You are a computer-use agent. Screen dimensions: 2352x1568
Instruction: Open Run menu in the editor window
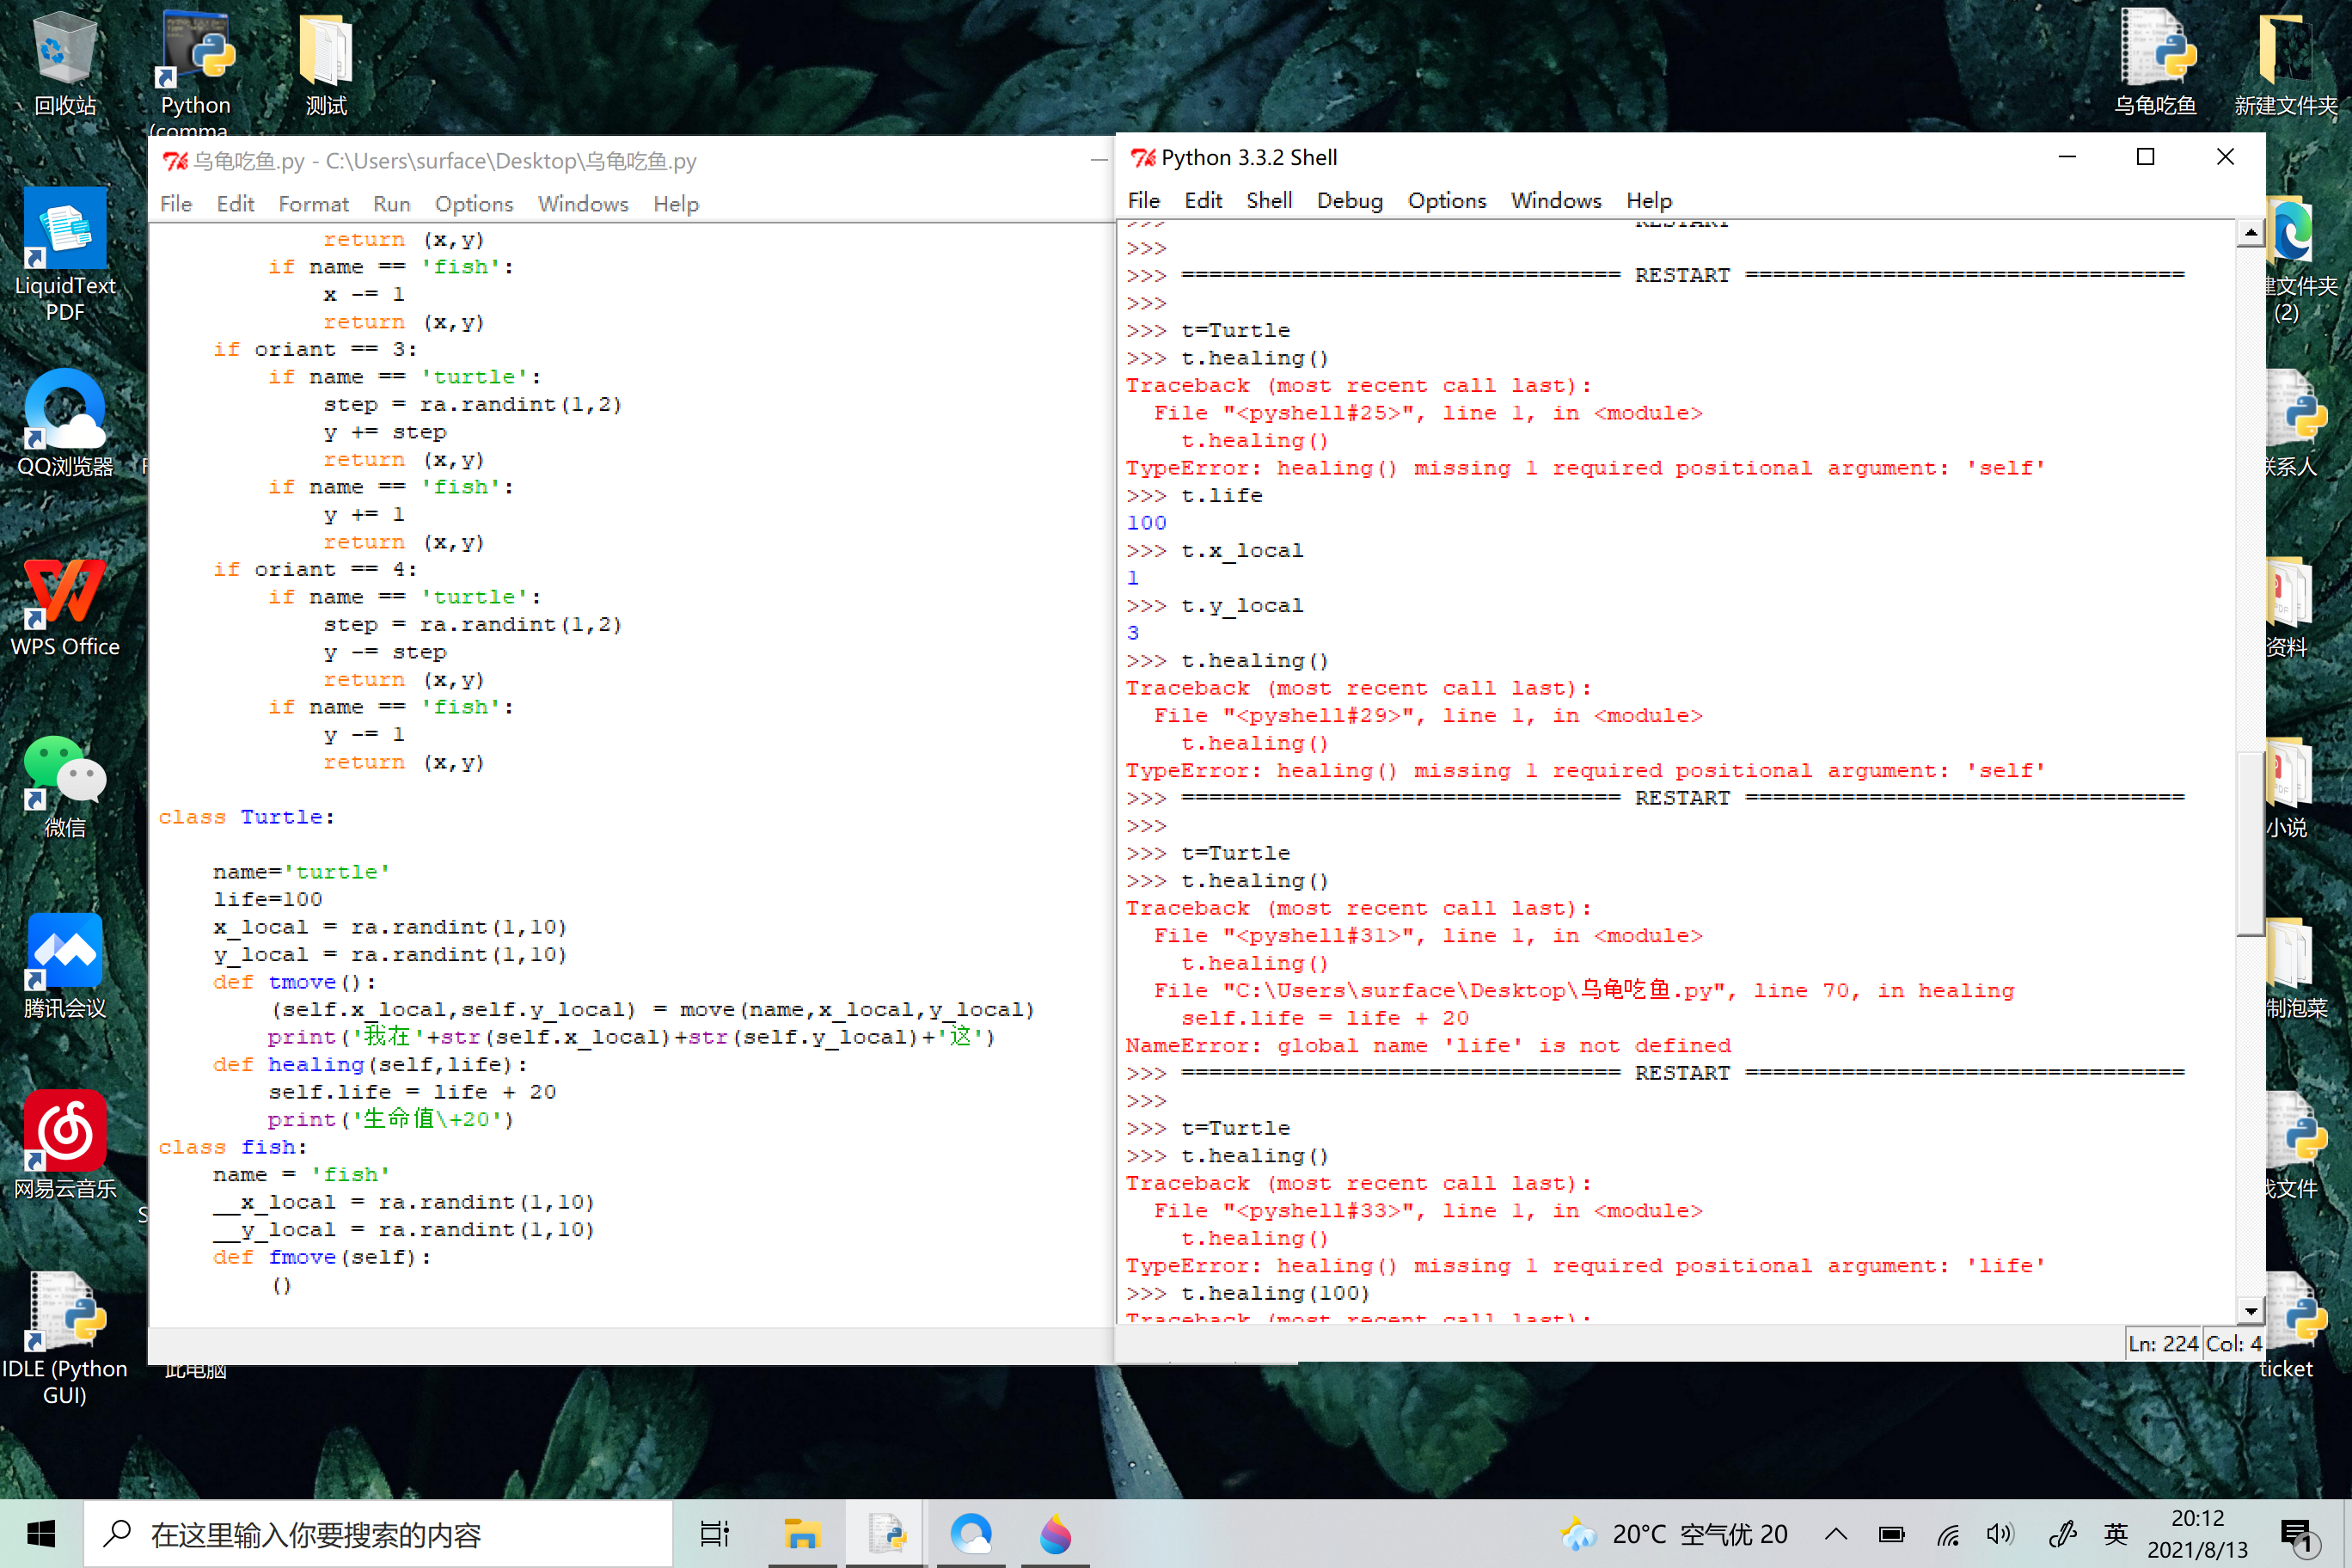click(x=392, y=204)
